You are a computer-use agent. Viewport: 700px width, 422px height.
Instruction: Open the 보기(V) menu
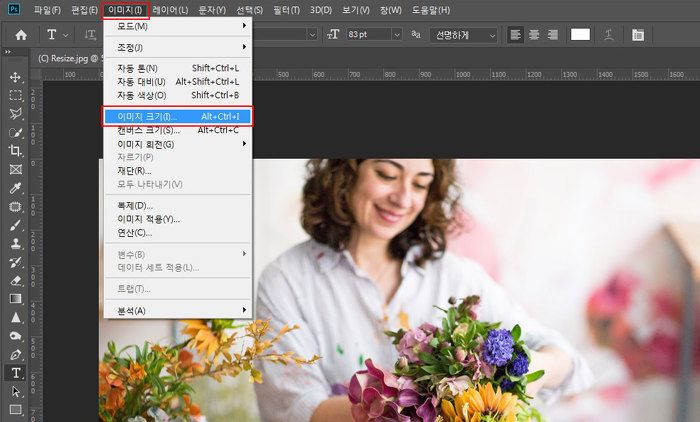[x=356, y=10]
